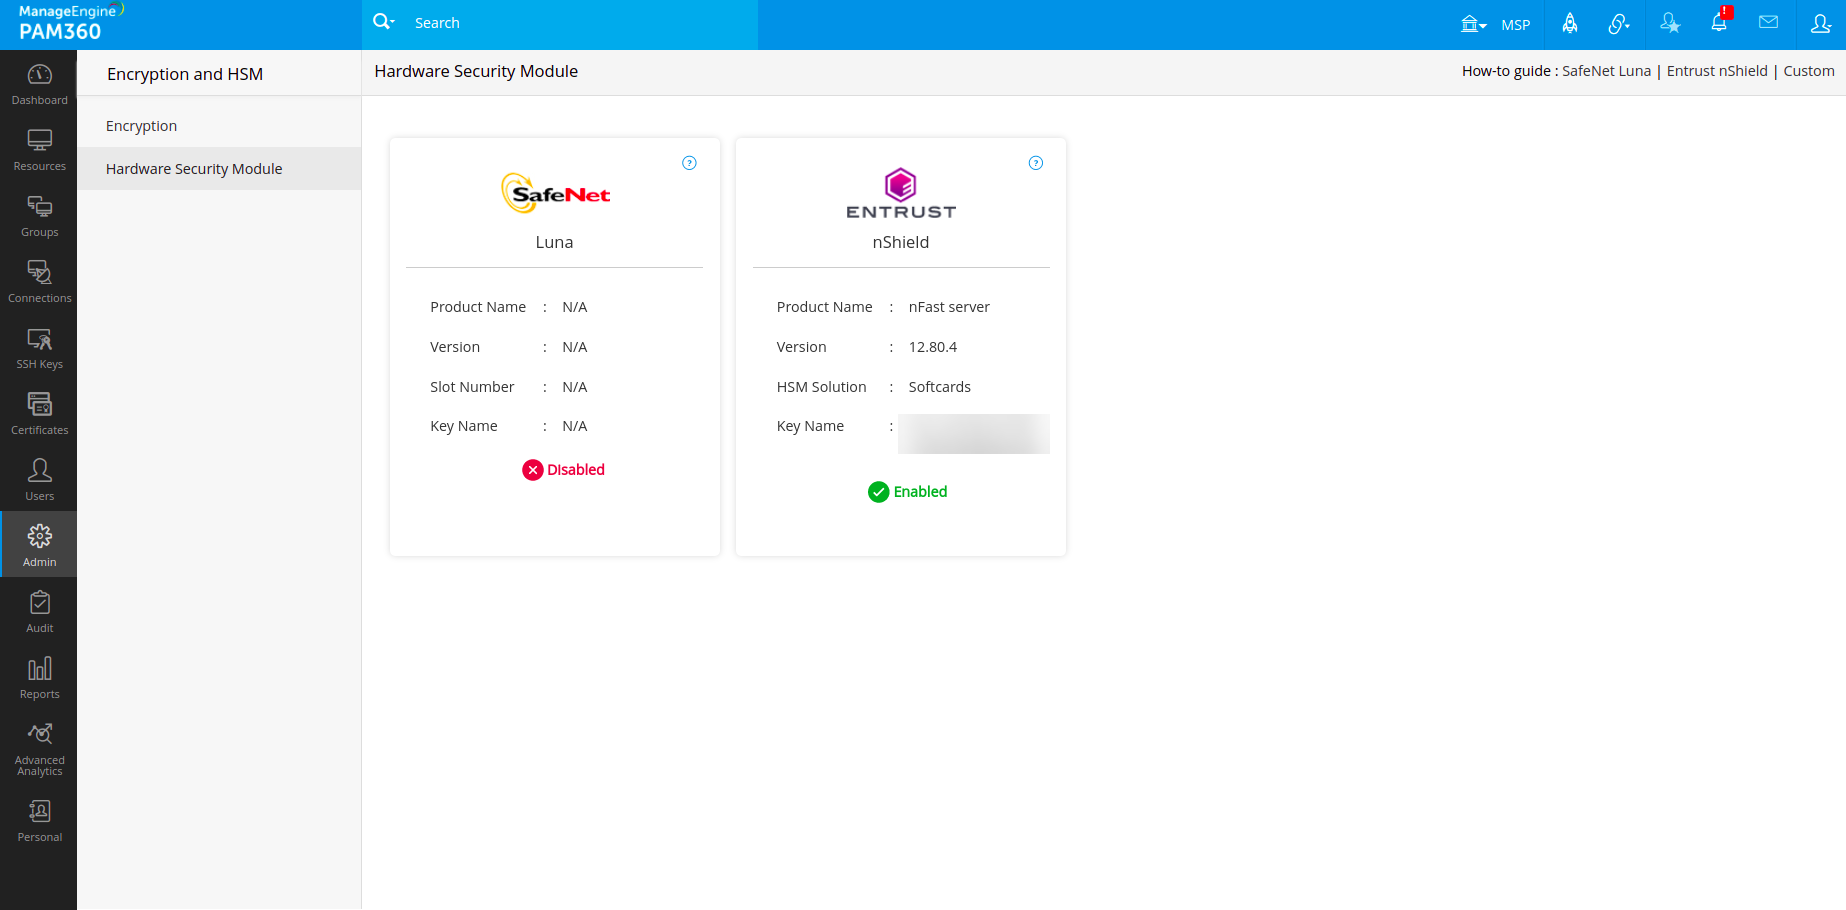This screenshot has width=1846, height=910.
Task: Select the Admin sidebar item
Action: tap(39, 545)
